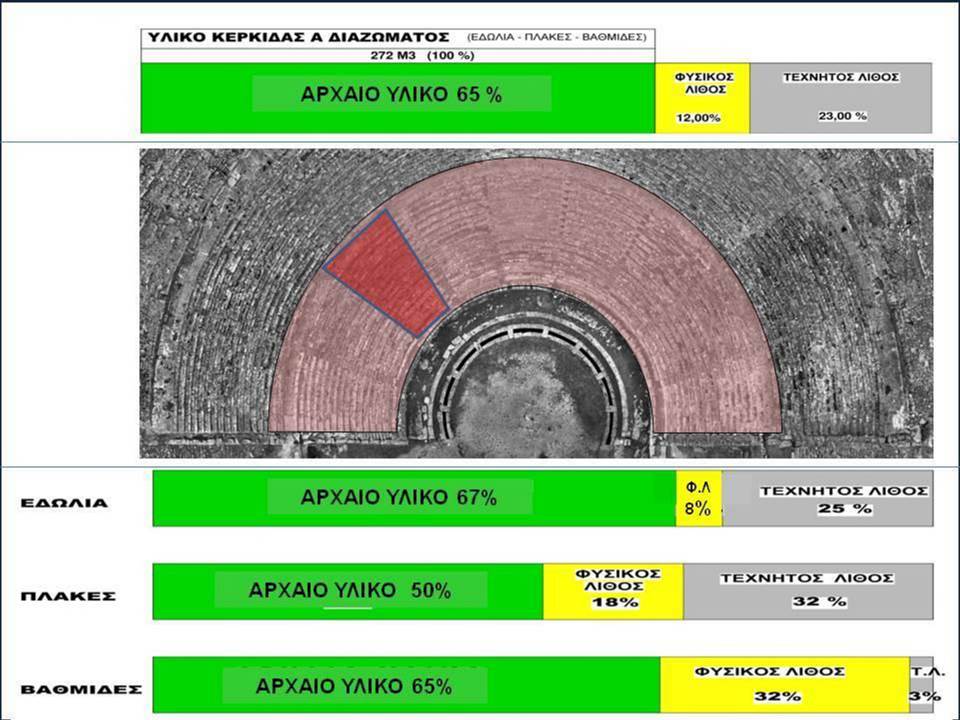Click 'ΦΥΣΙΚΟΣ ΛΙΘΟΣ 32%' yellow segment
Viewport: 960px width, 720px height.
(x=785, y=685)
